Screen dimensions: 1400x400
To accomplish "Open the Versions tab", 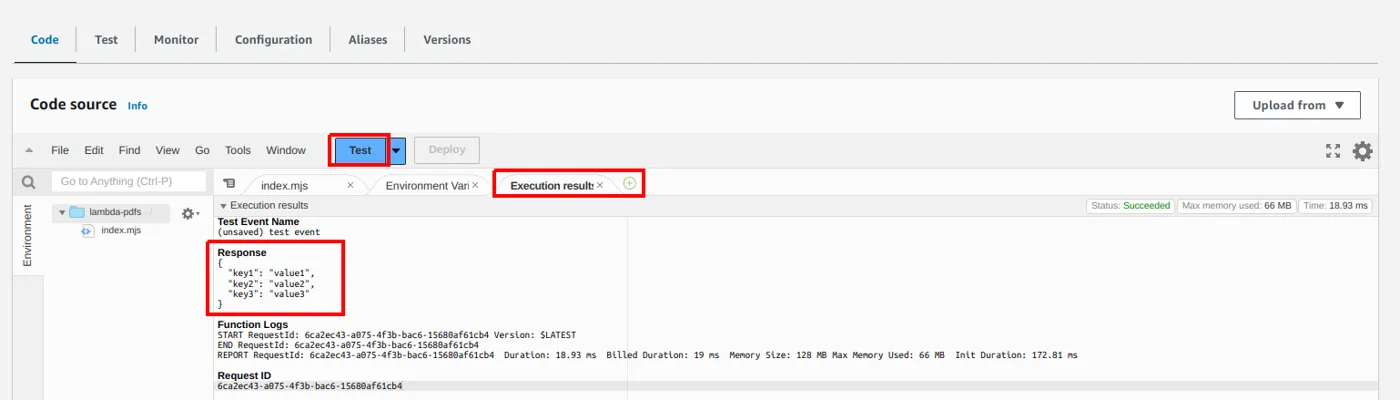I will (x=447, y=40).
